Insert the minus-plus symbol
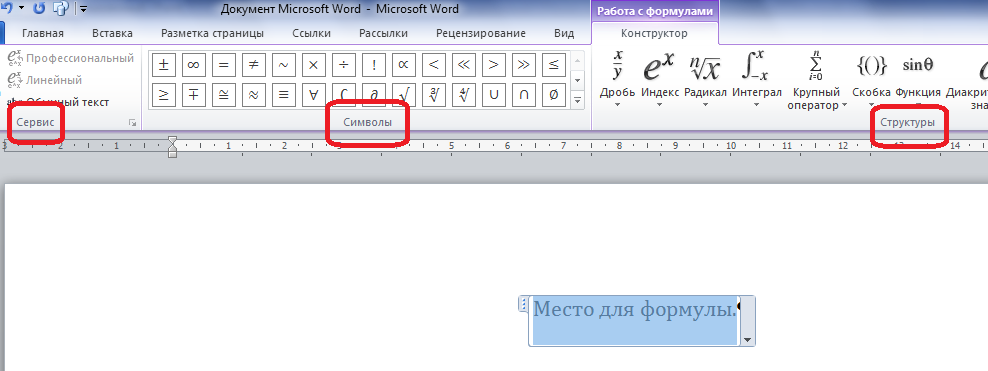 (x=194, y=94)
